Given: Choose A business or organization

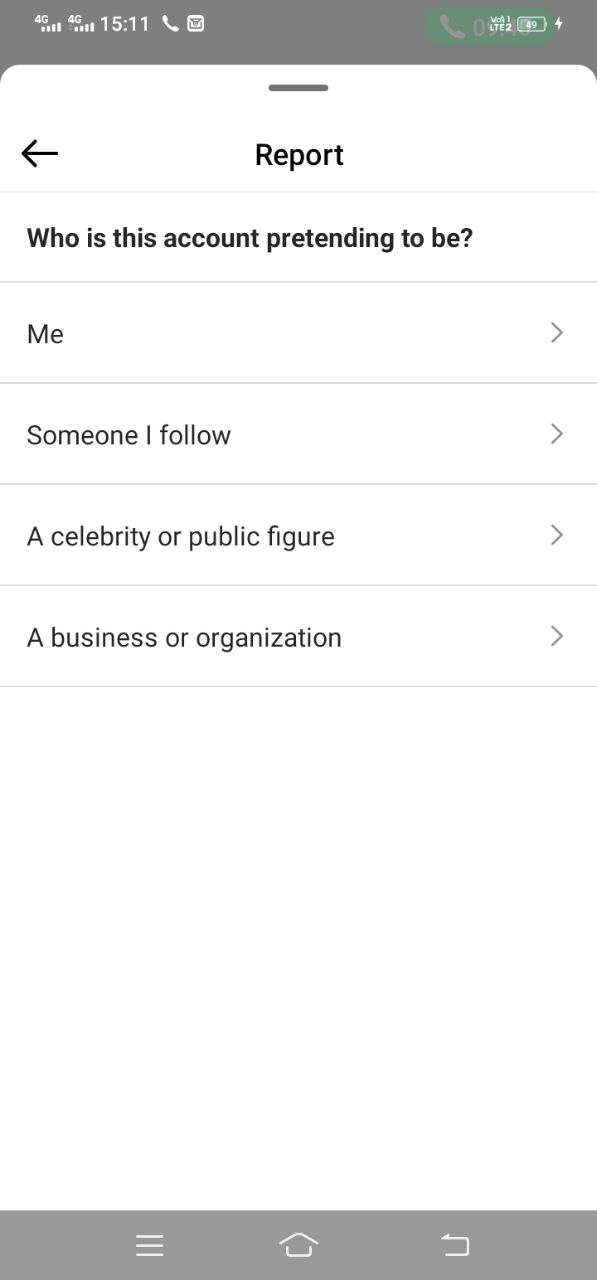Looking at the screenshot, I should pyautogui.click(x=298, y=636).
